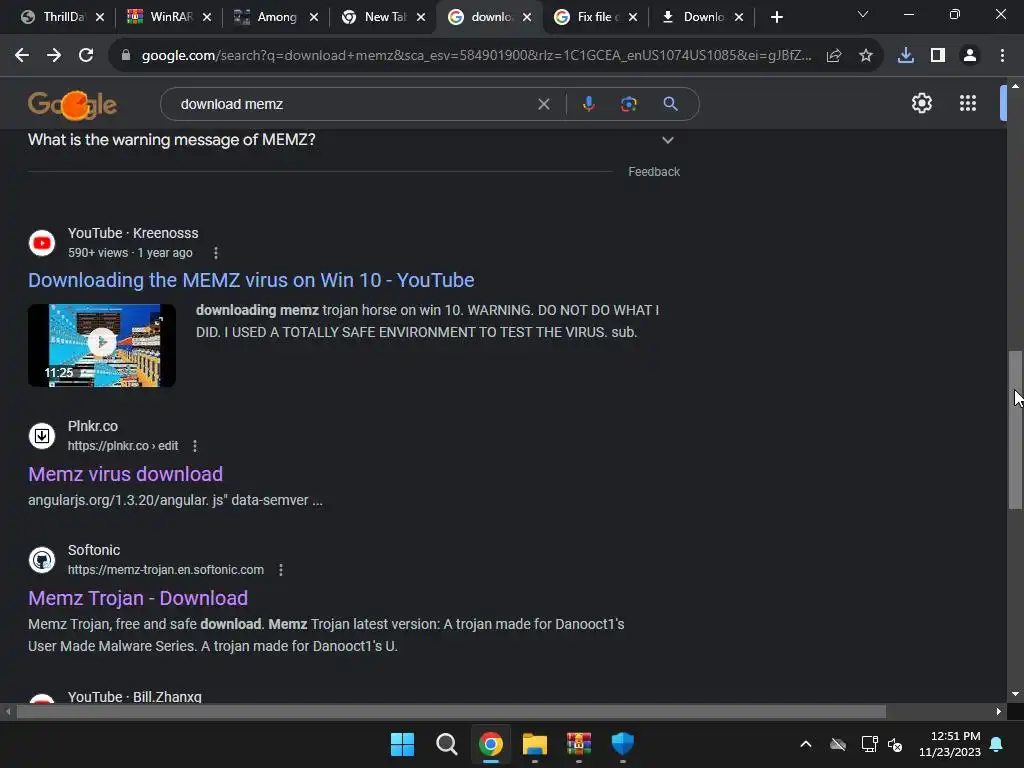Viewport: 1024px width, 768px height.
Task: Open the muted volume tray icon
Action: [x=895, y=744]
